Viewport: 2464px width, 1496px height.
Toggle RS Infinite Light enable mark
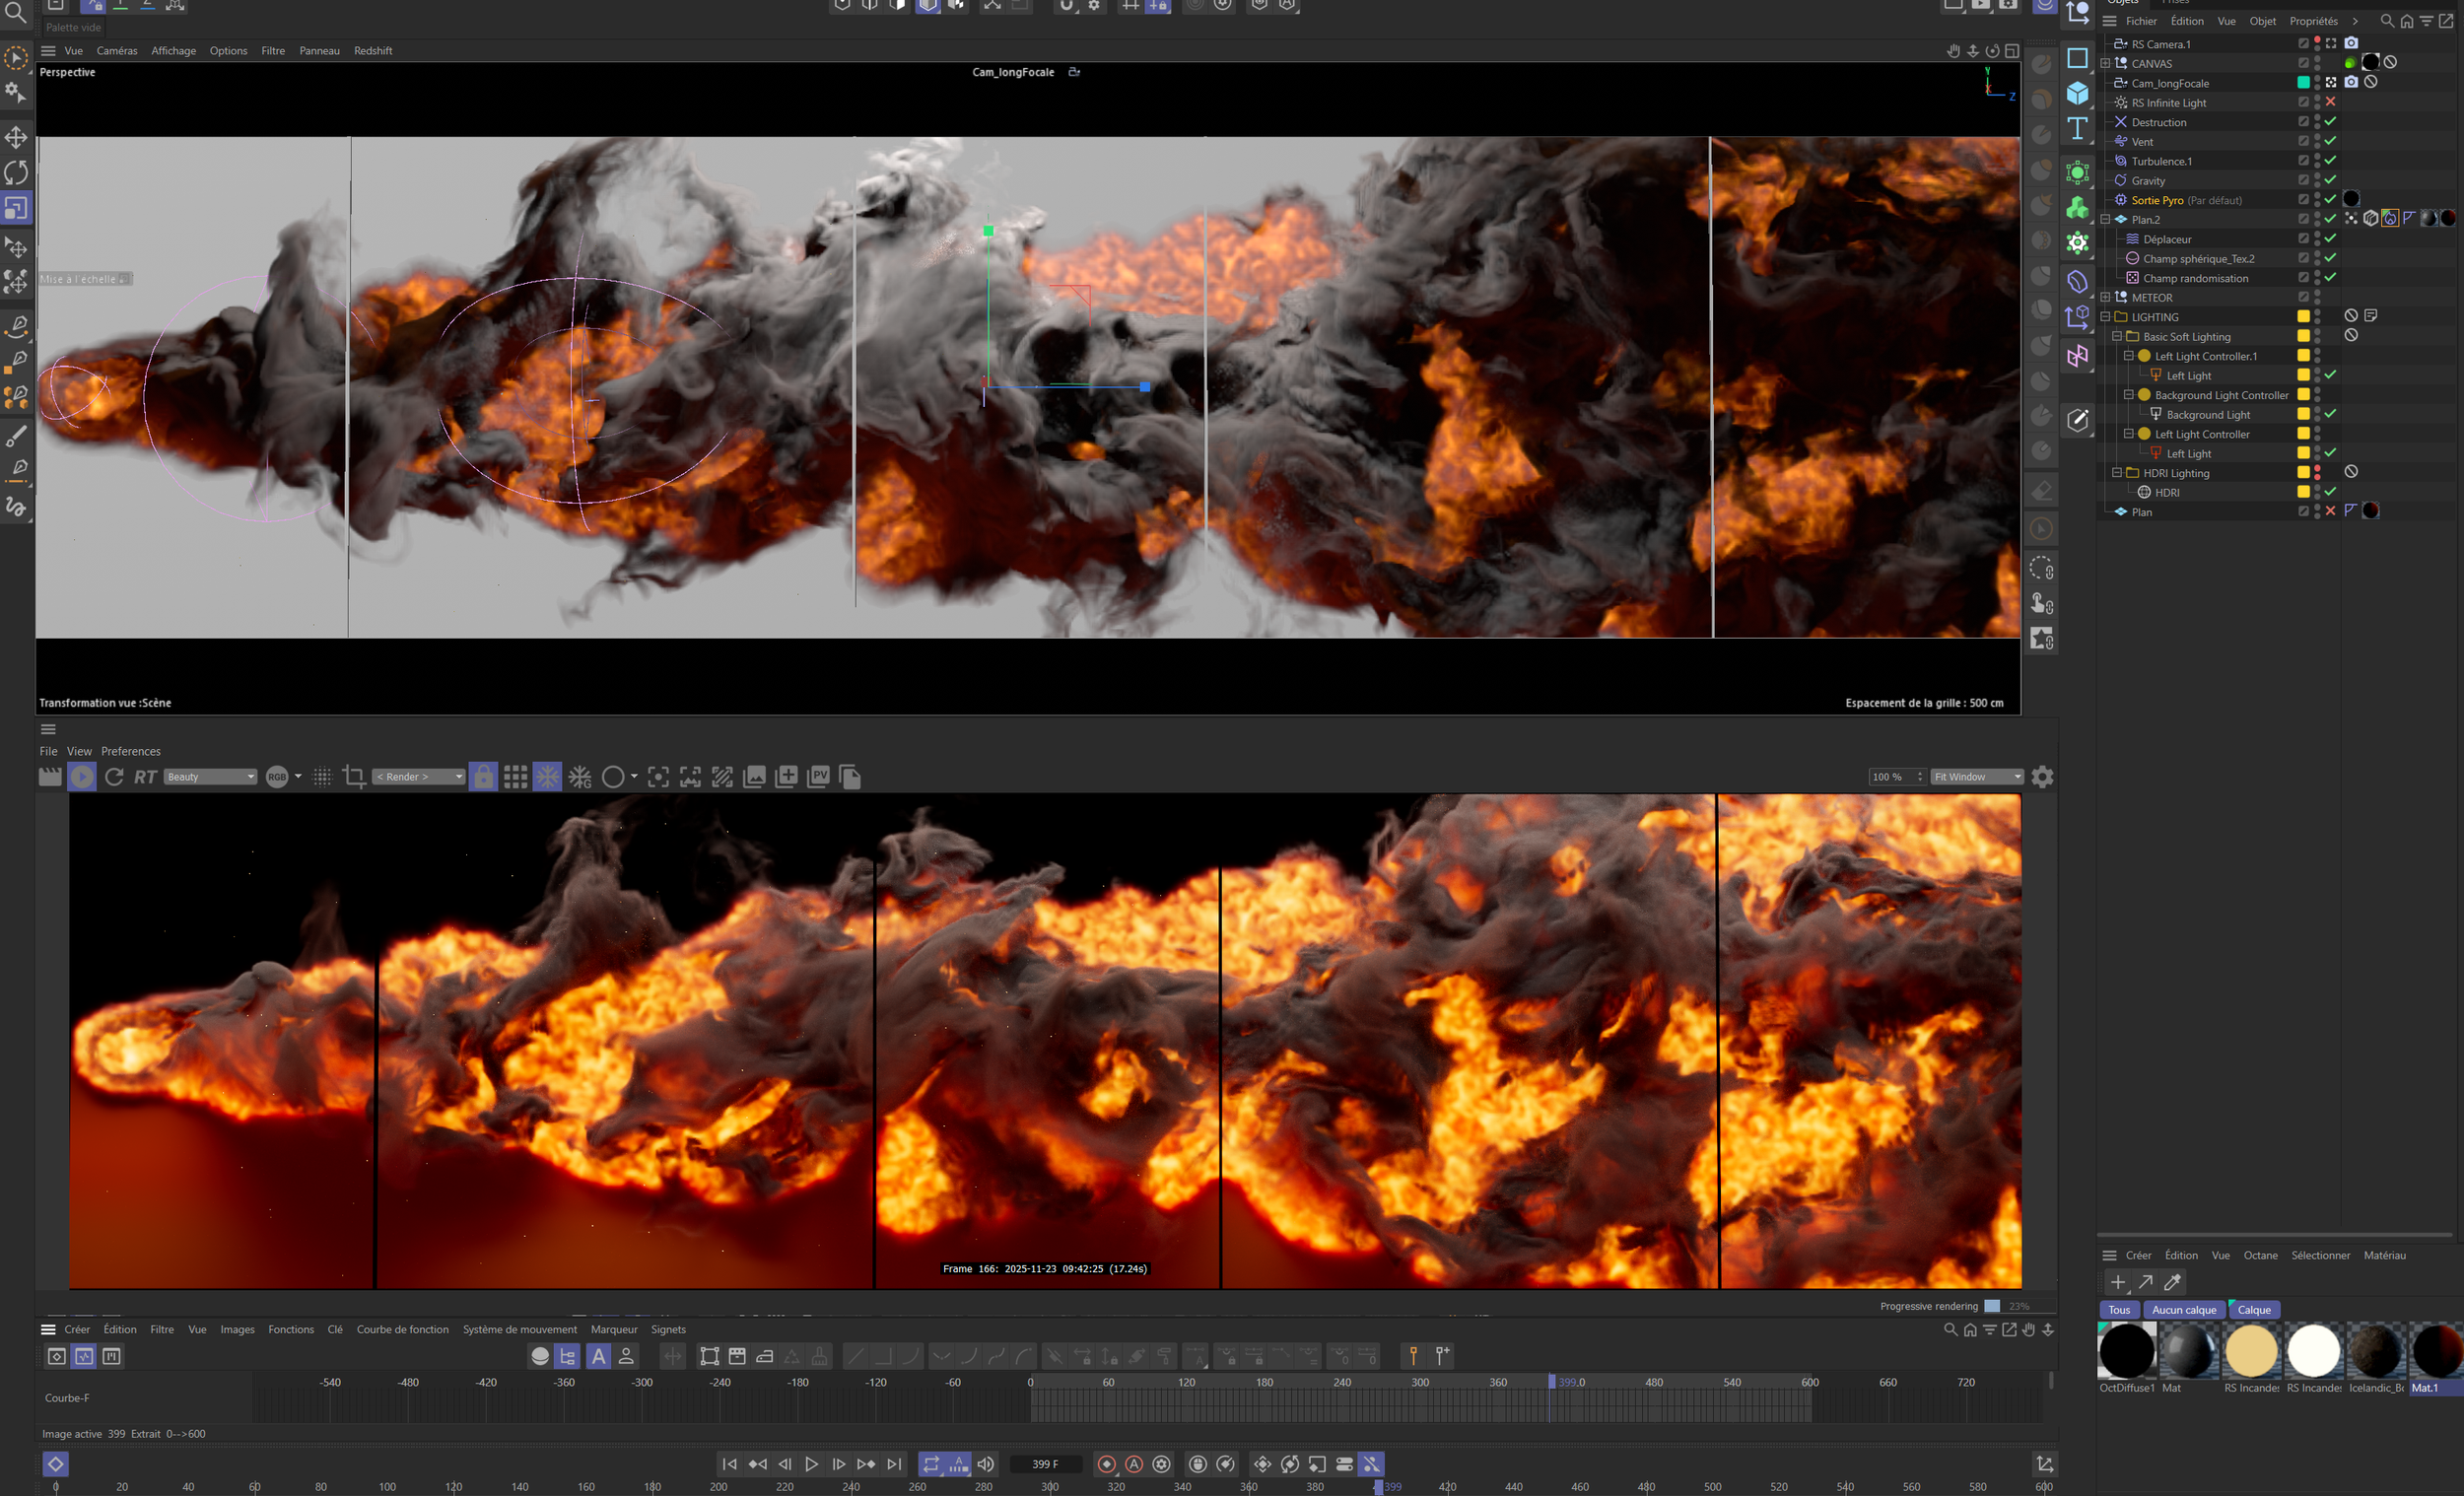2330,102
